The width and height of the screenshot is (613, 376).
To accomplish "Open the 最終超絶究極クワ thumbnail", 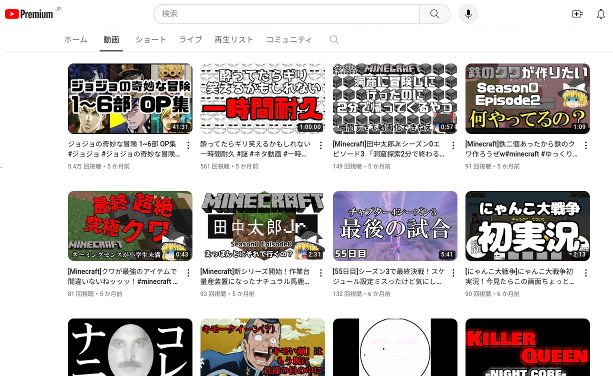I will (130, 226).
